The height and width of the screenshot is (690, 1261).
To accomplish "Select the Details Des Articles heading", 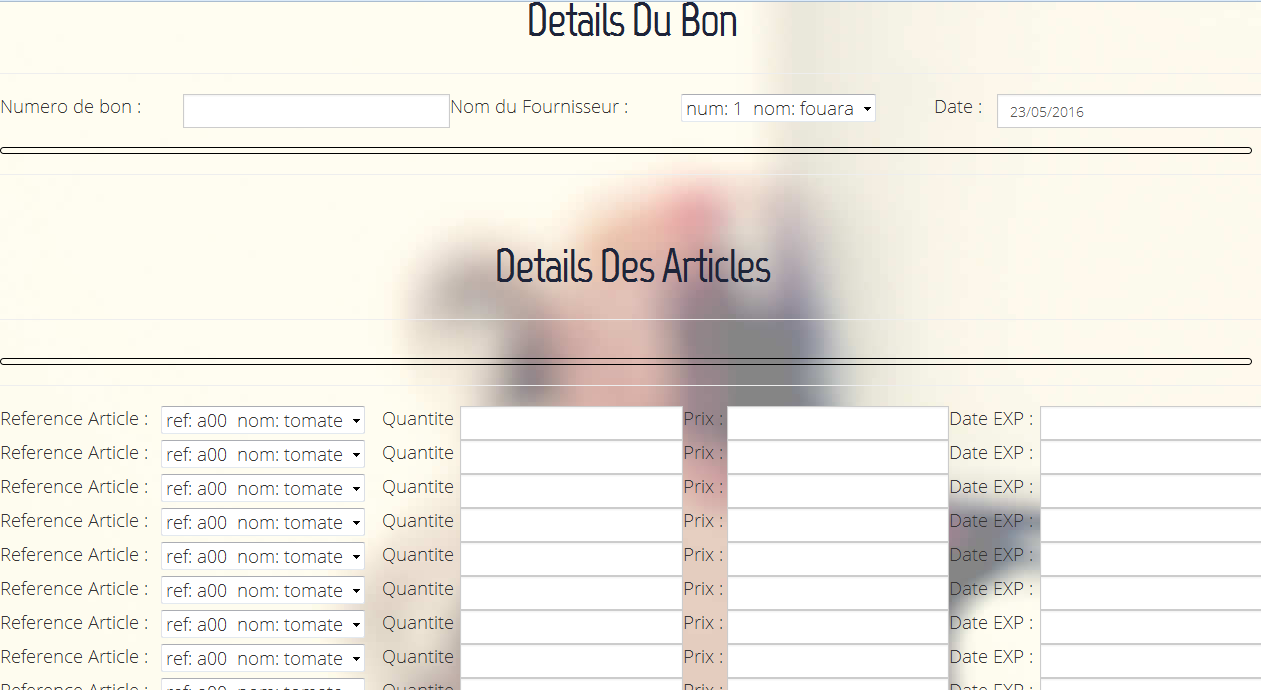I will pos(631,266).
